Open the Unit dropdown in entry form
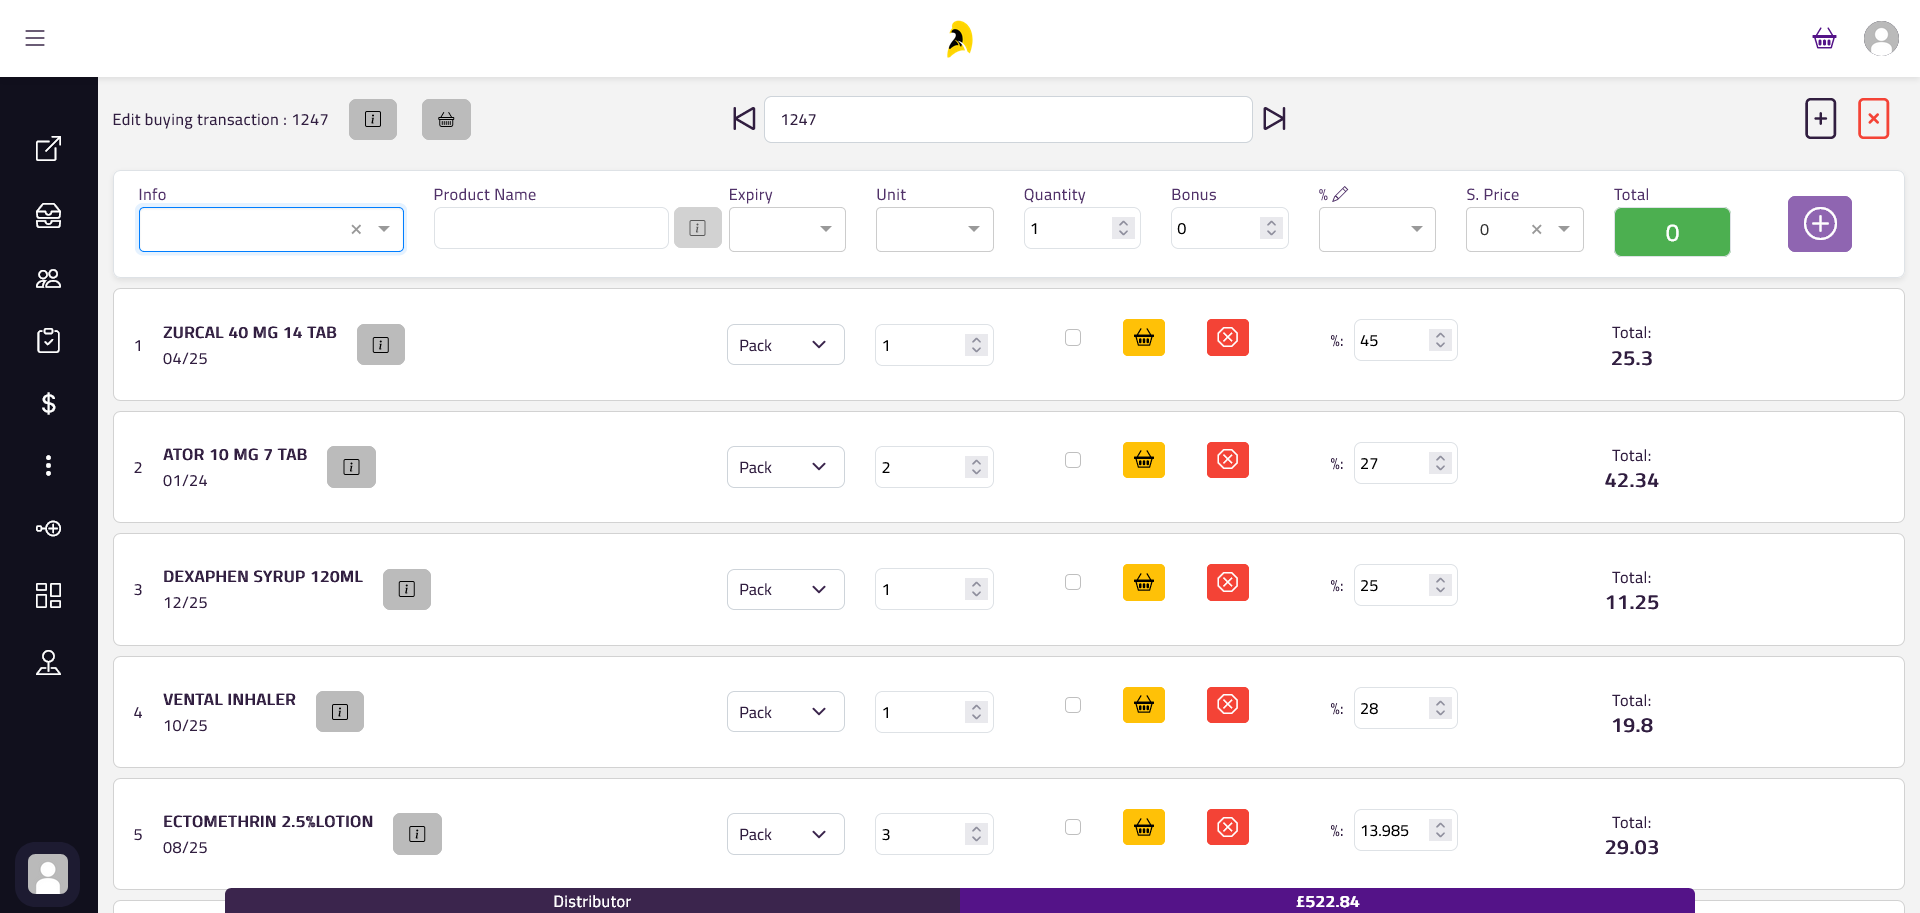 (935, 229)
